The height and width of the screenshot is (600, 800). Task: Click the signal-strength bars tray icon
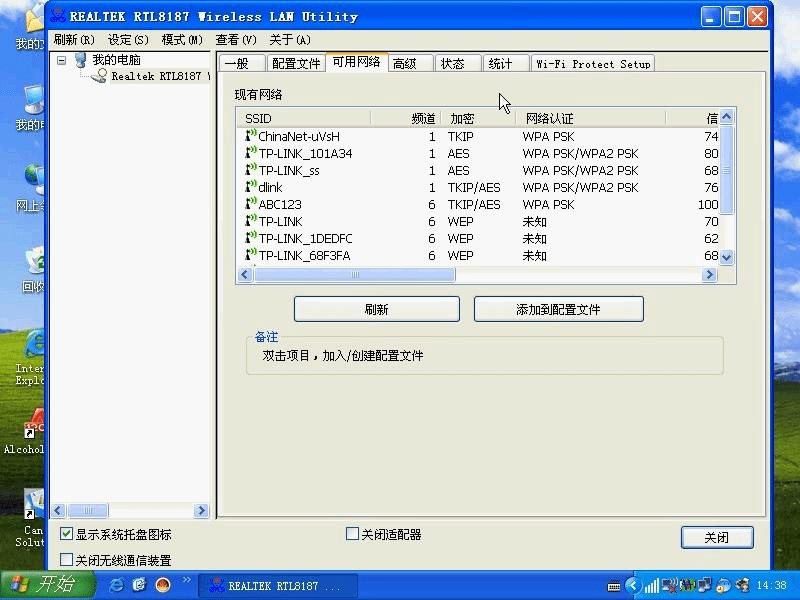653,585
